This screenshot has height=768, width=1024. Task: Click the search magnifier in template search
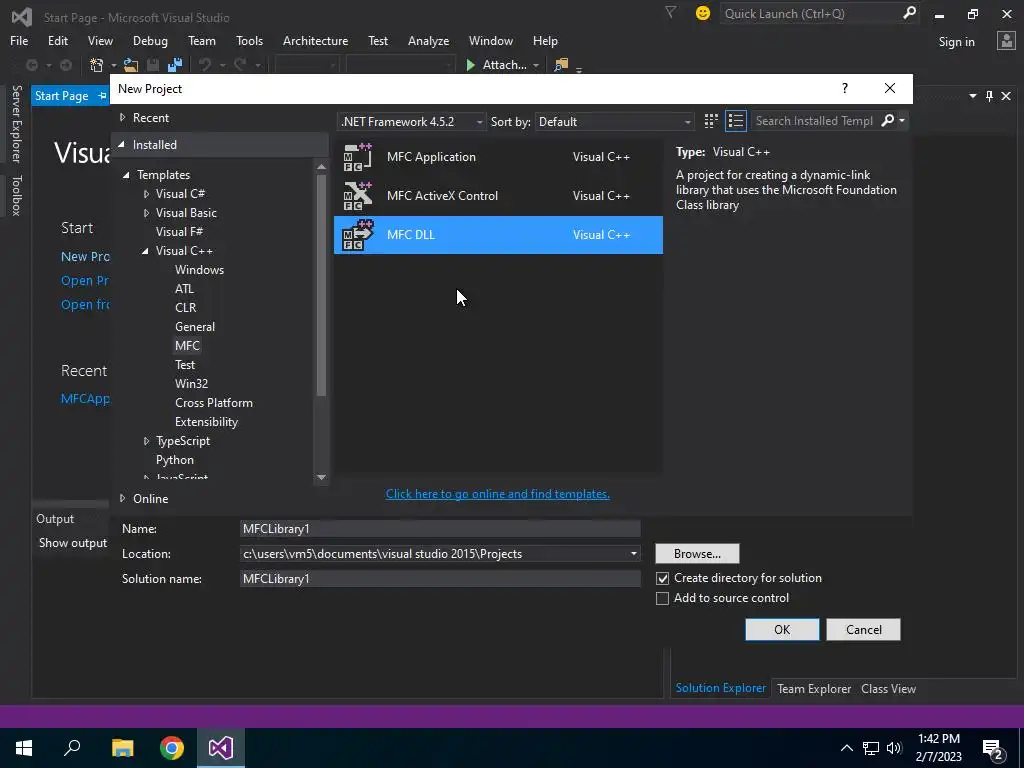888,120
